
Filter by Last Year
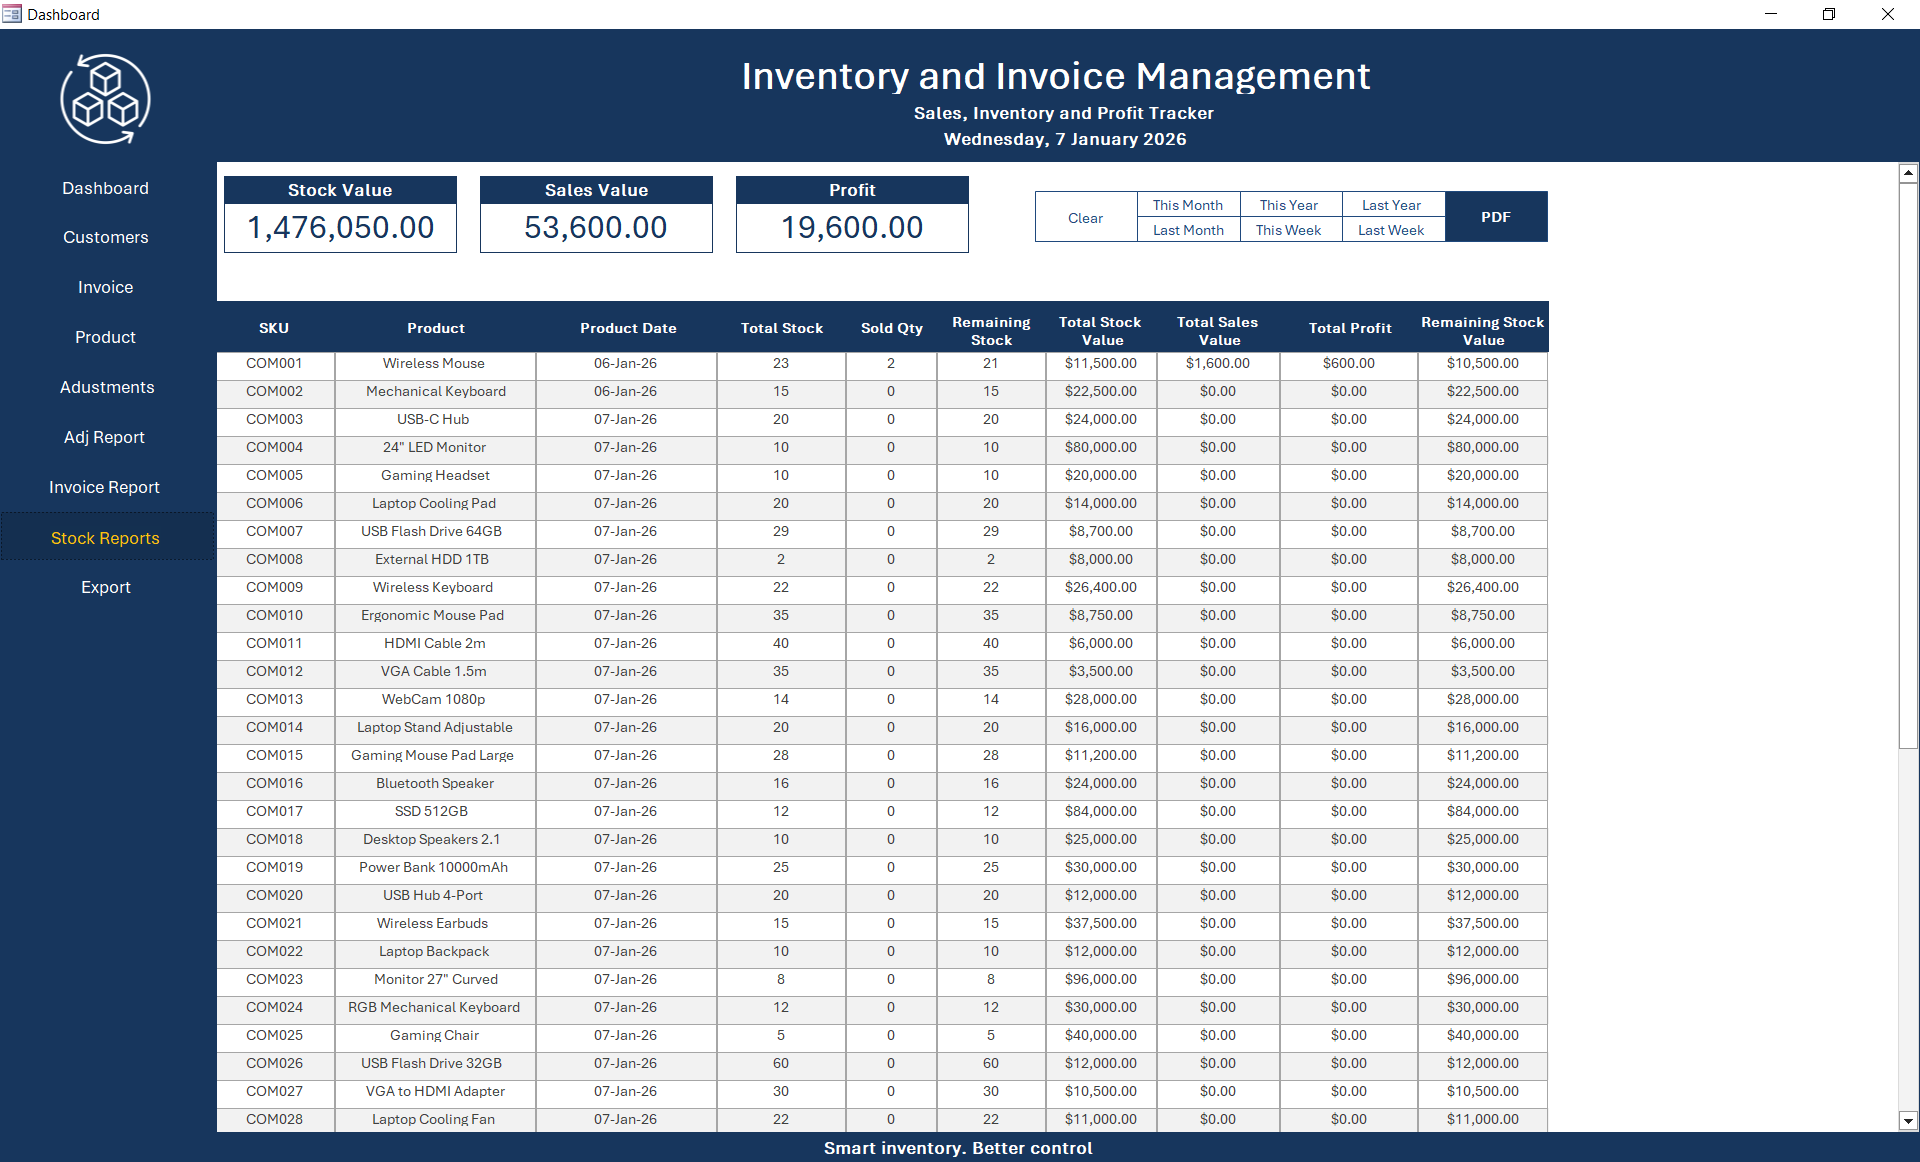tap(1392, 205)
